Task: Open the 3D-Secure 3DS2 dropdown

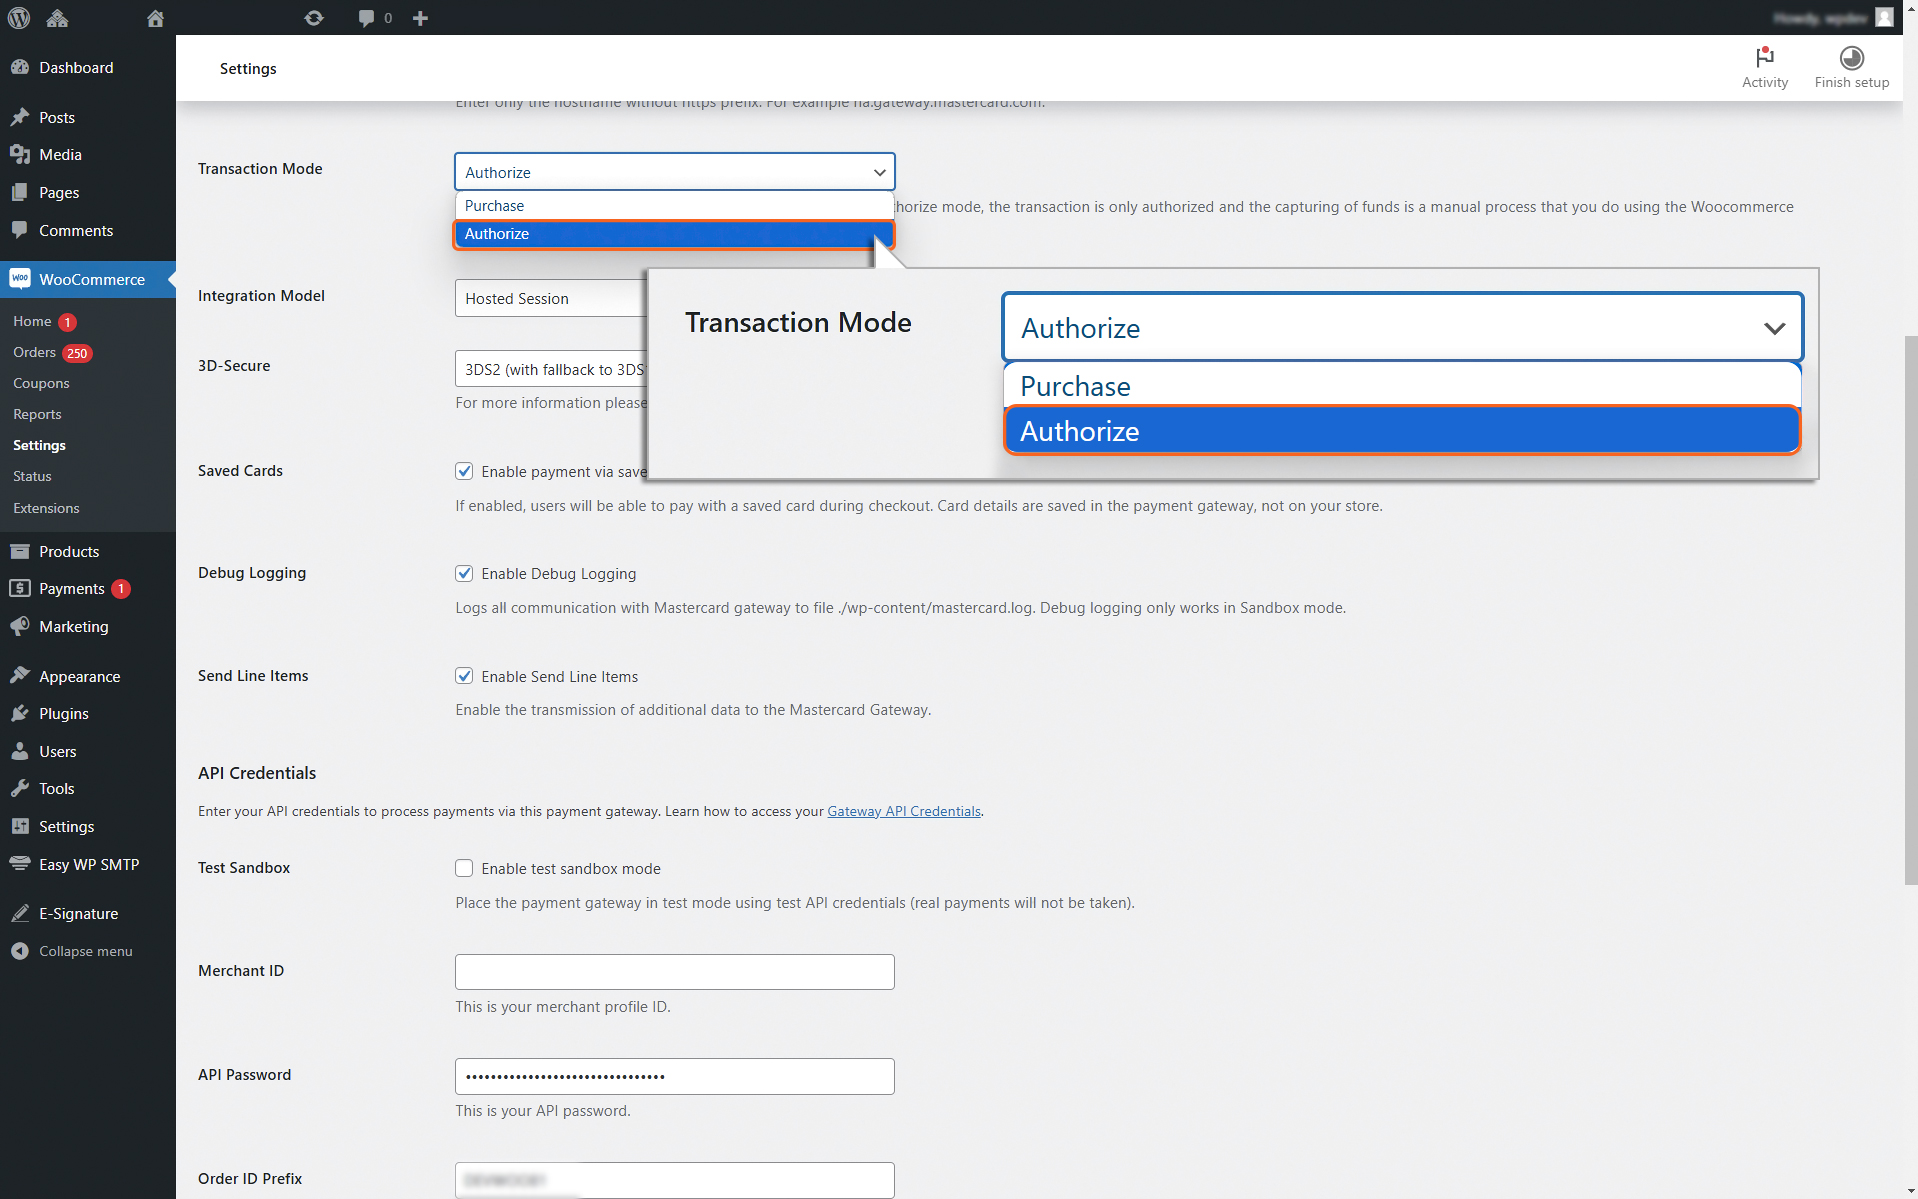Action: 551,369
